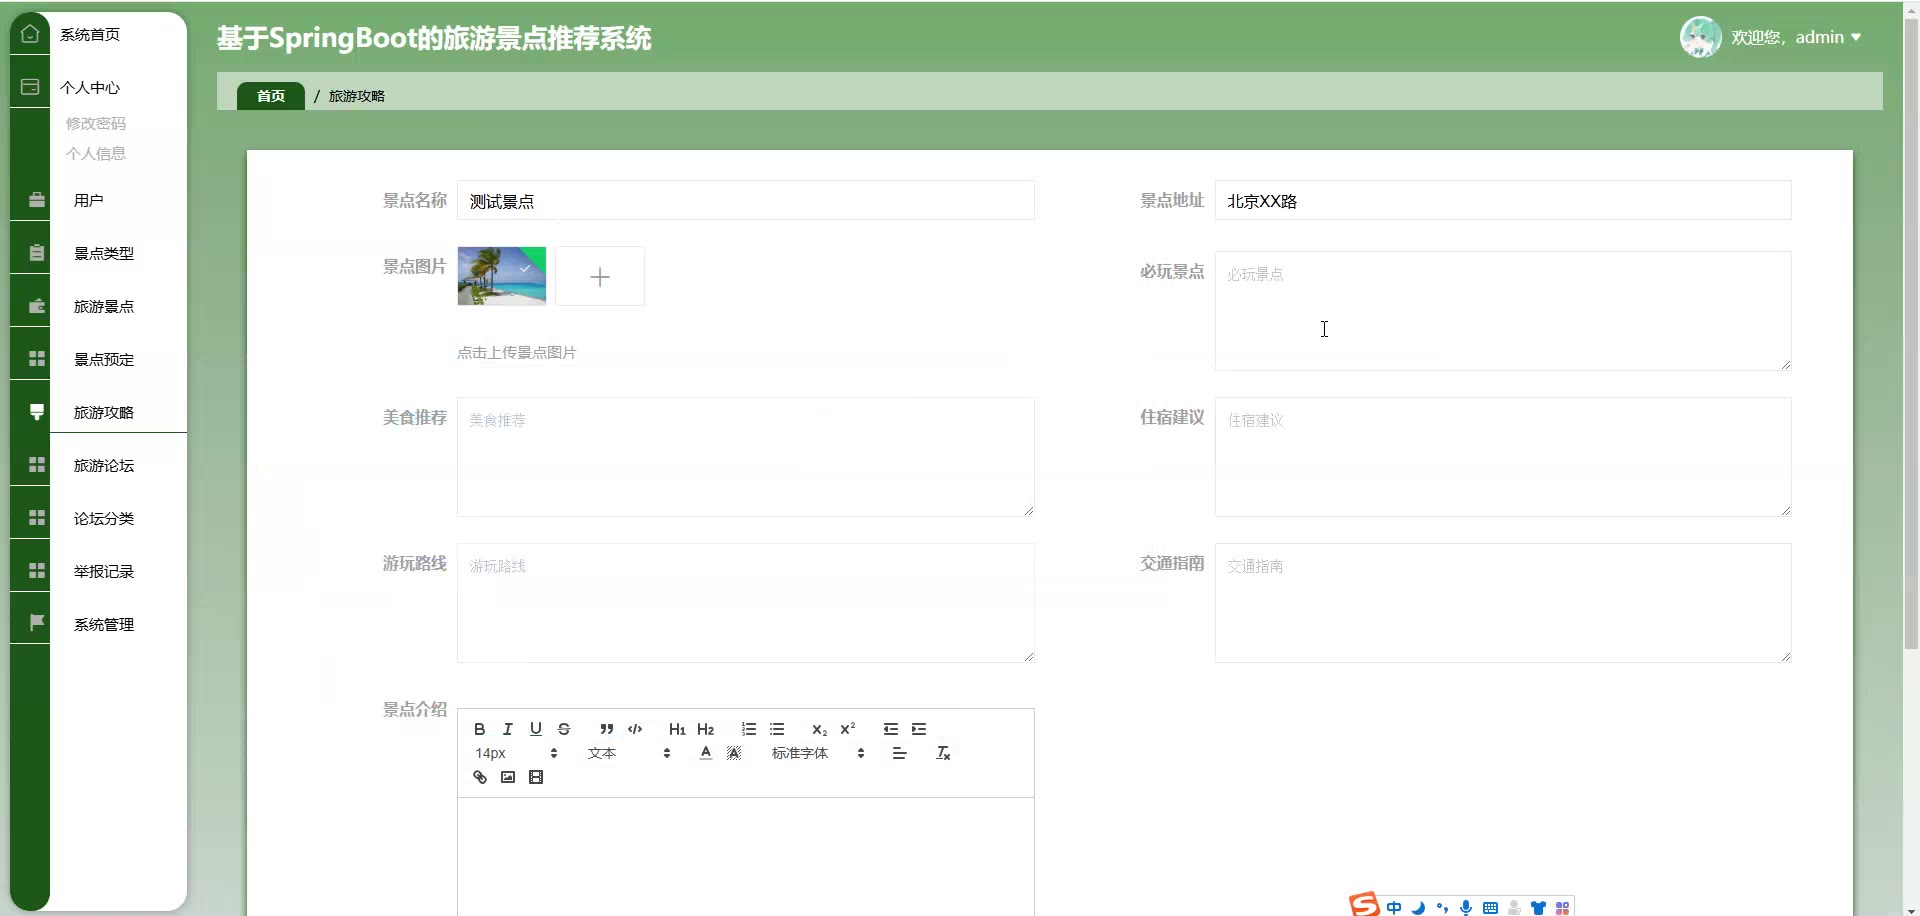Open 旅游景点 in the sidebar
Image resolution: width=1920 pixels, height=916 pixels.
coord(104,307)
